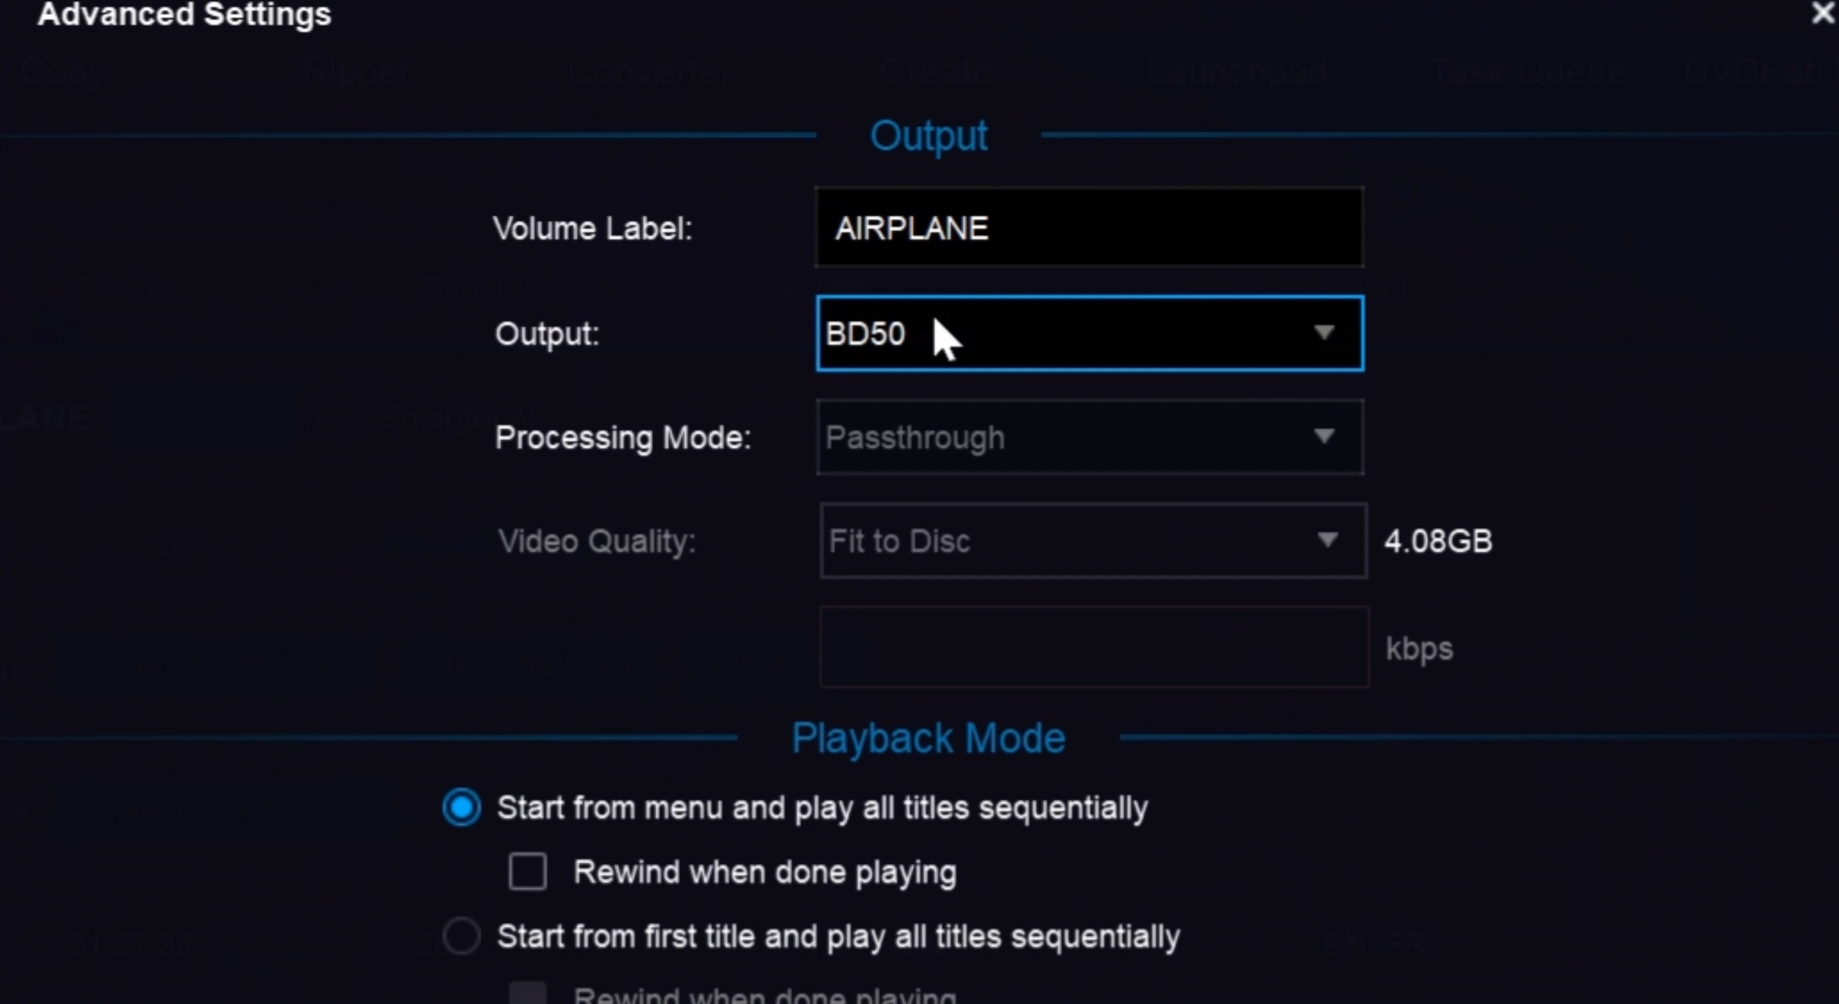Open Menu Settings behind the dialog
This screenshot has height=1004, width=1839.
[530, 663]
